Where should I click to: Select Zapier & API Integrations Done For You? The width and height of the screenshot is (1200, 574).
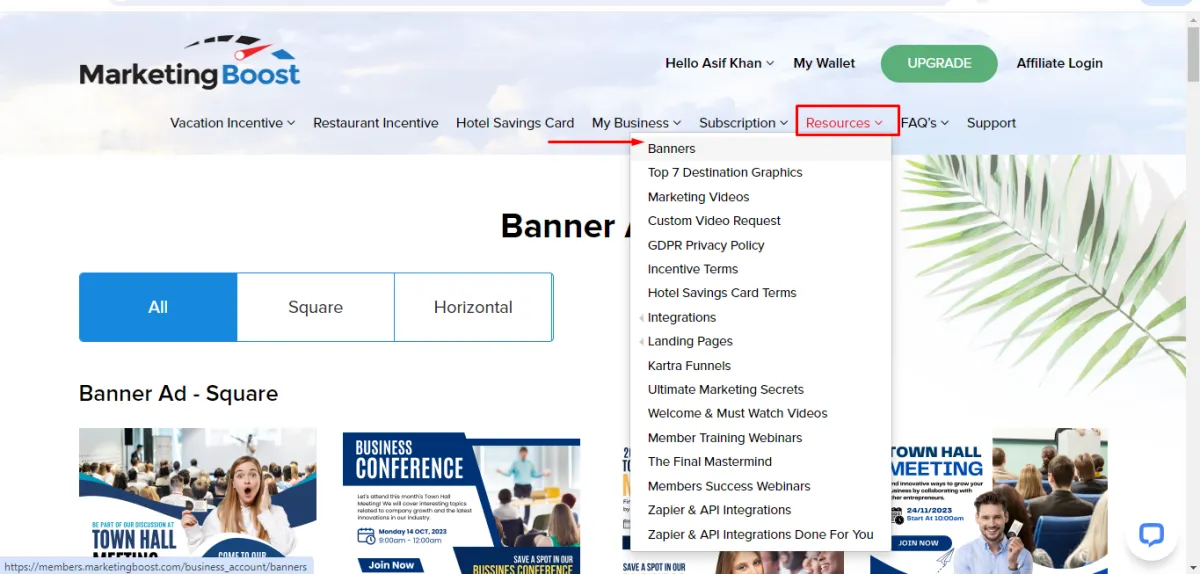tap(760, 534)
